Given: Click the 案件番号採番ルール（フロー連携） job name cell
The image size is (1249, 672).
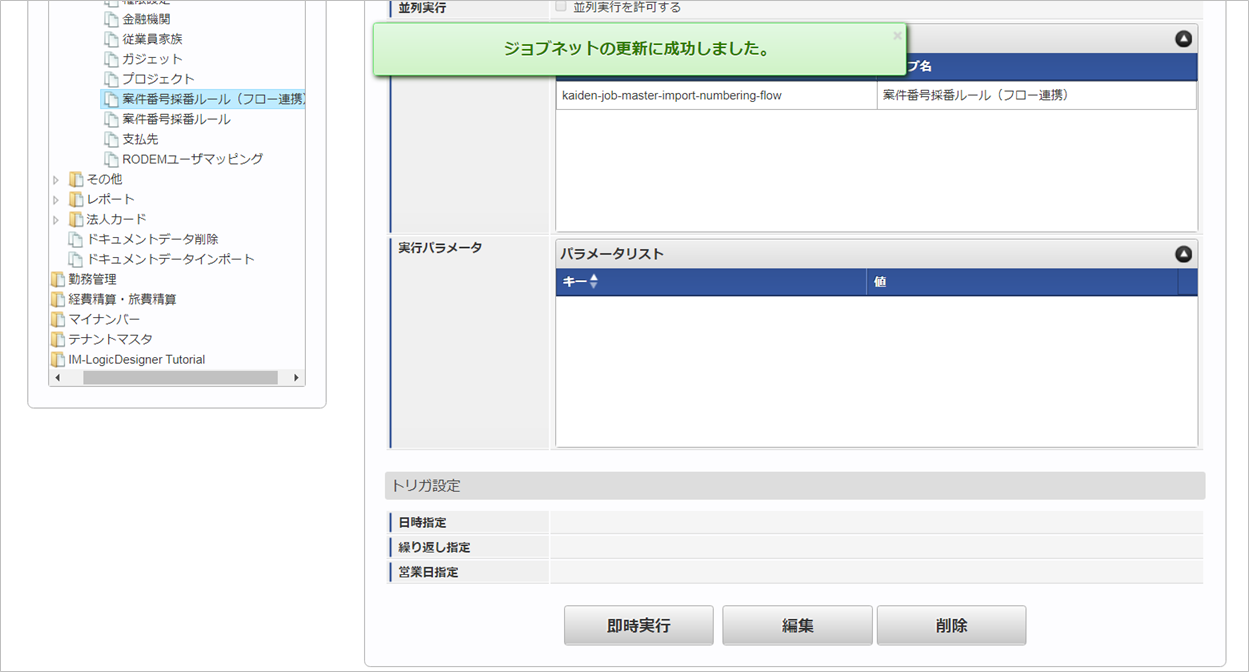Looking at the screenshot, I should point(1036,95).
